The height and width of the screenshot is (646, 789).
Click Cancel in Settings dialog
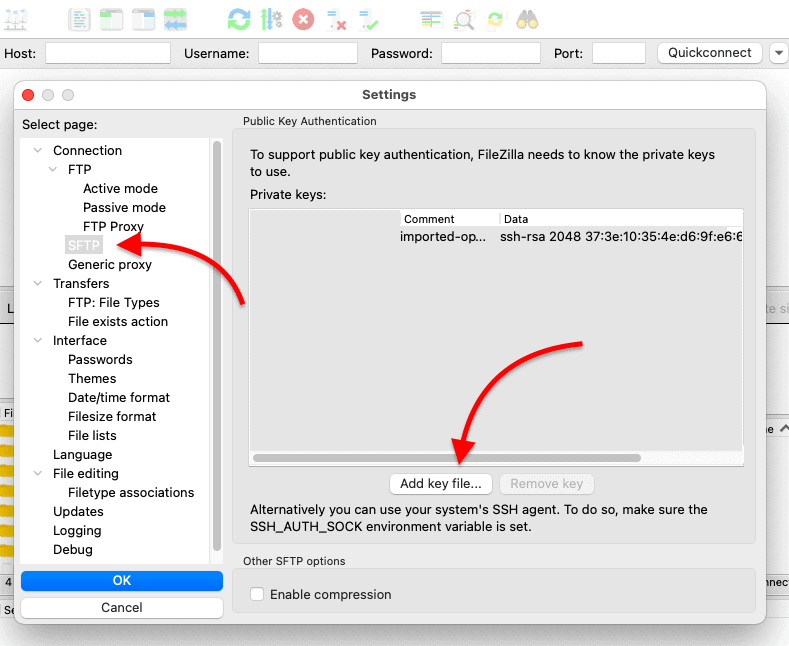click(122, 608)
